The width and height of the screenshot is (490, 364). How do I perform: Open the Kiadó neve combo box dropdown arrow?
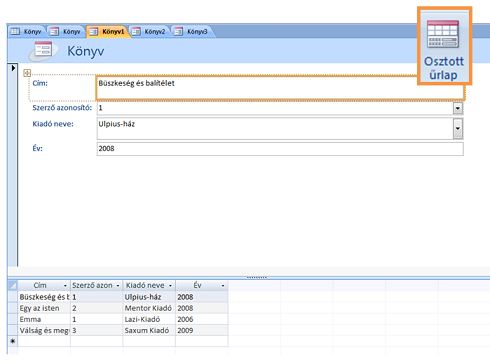tap(458, 129)
